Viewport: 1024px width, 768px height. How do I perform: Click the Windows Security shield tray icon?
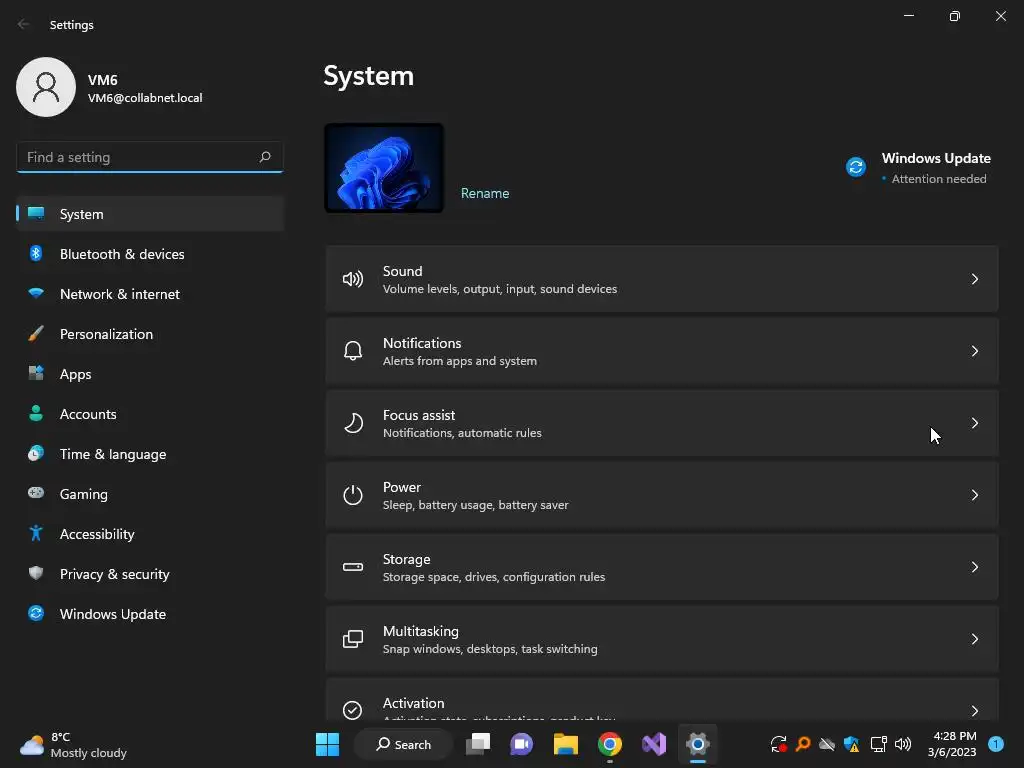click(x=852, y=744)
